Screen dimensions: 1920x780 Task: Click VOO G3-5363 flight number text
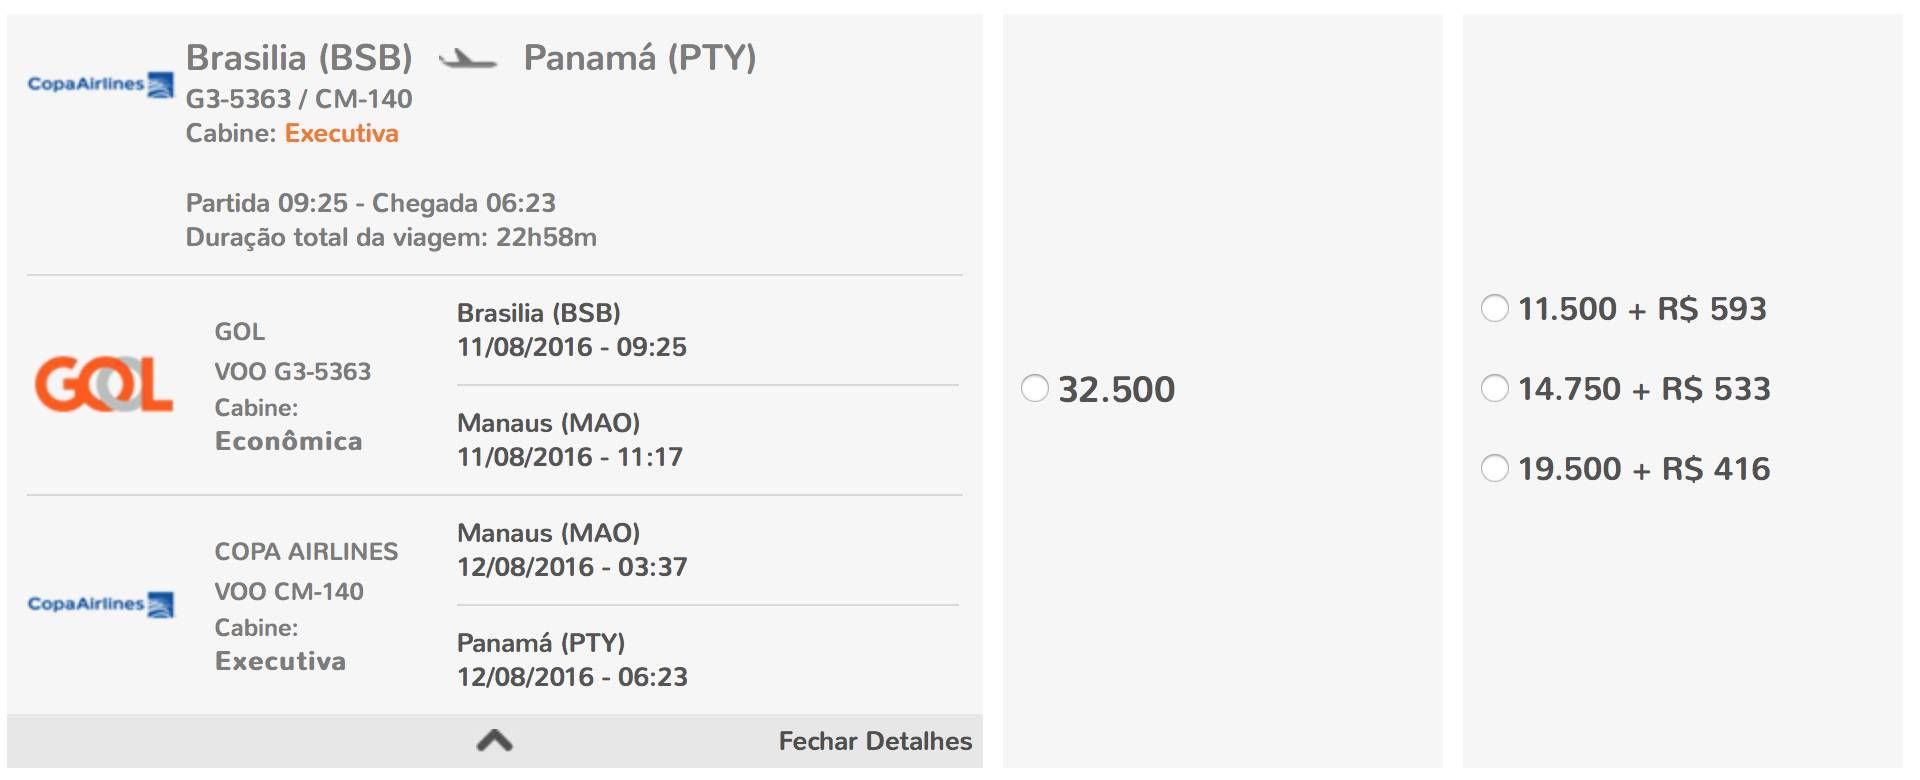tap(293, 372)
